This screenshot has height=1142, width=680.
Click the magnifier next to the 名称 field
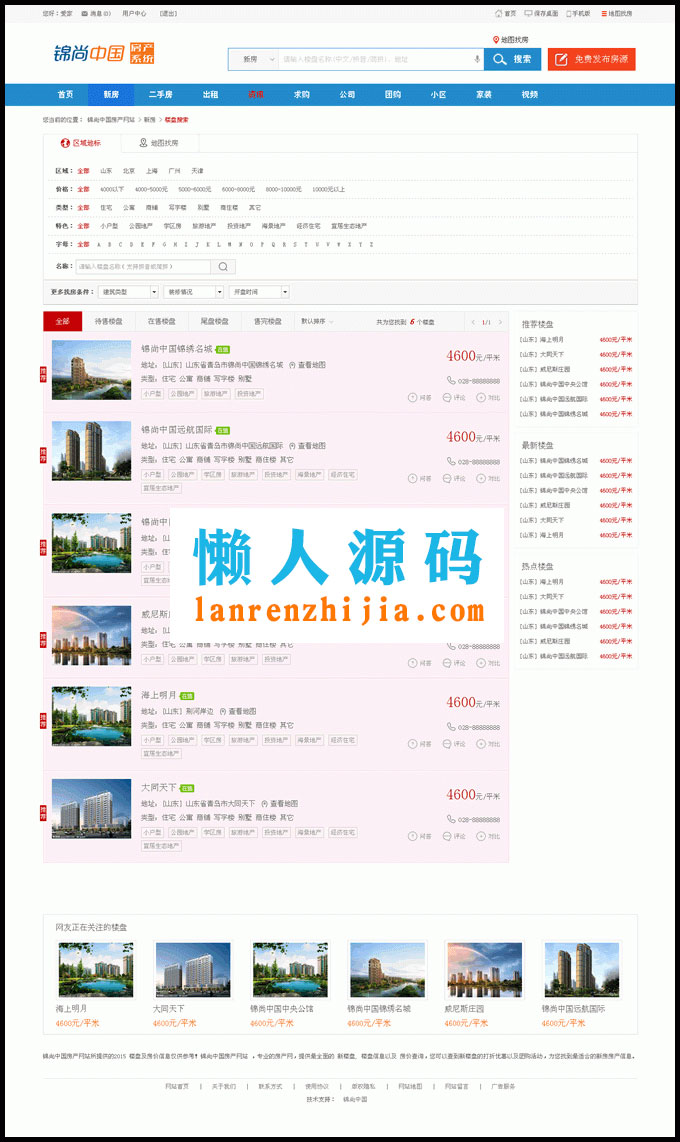click(223, 267)
